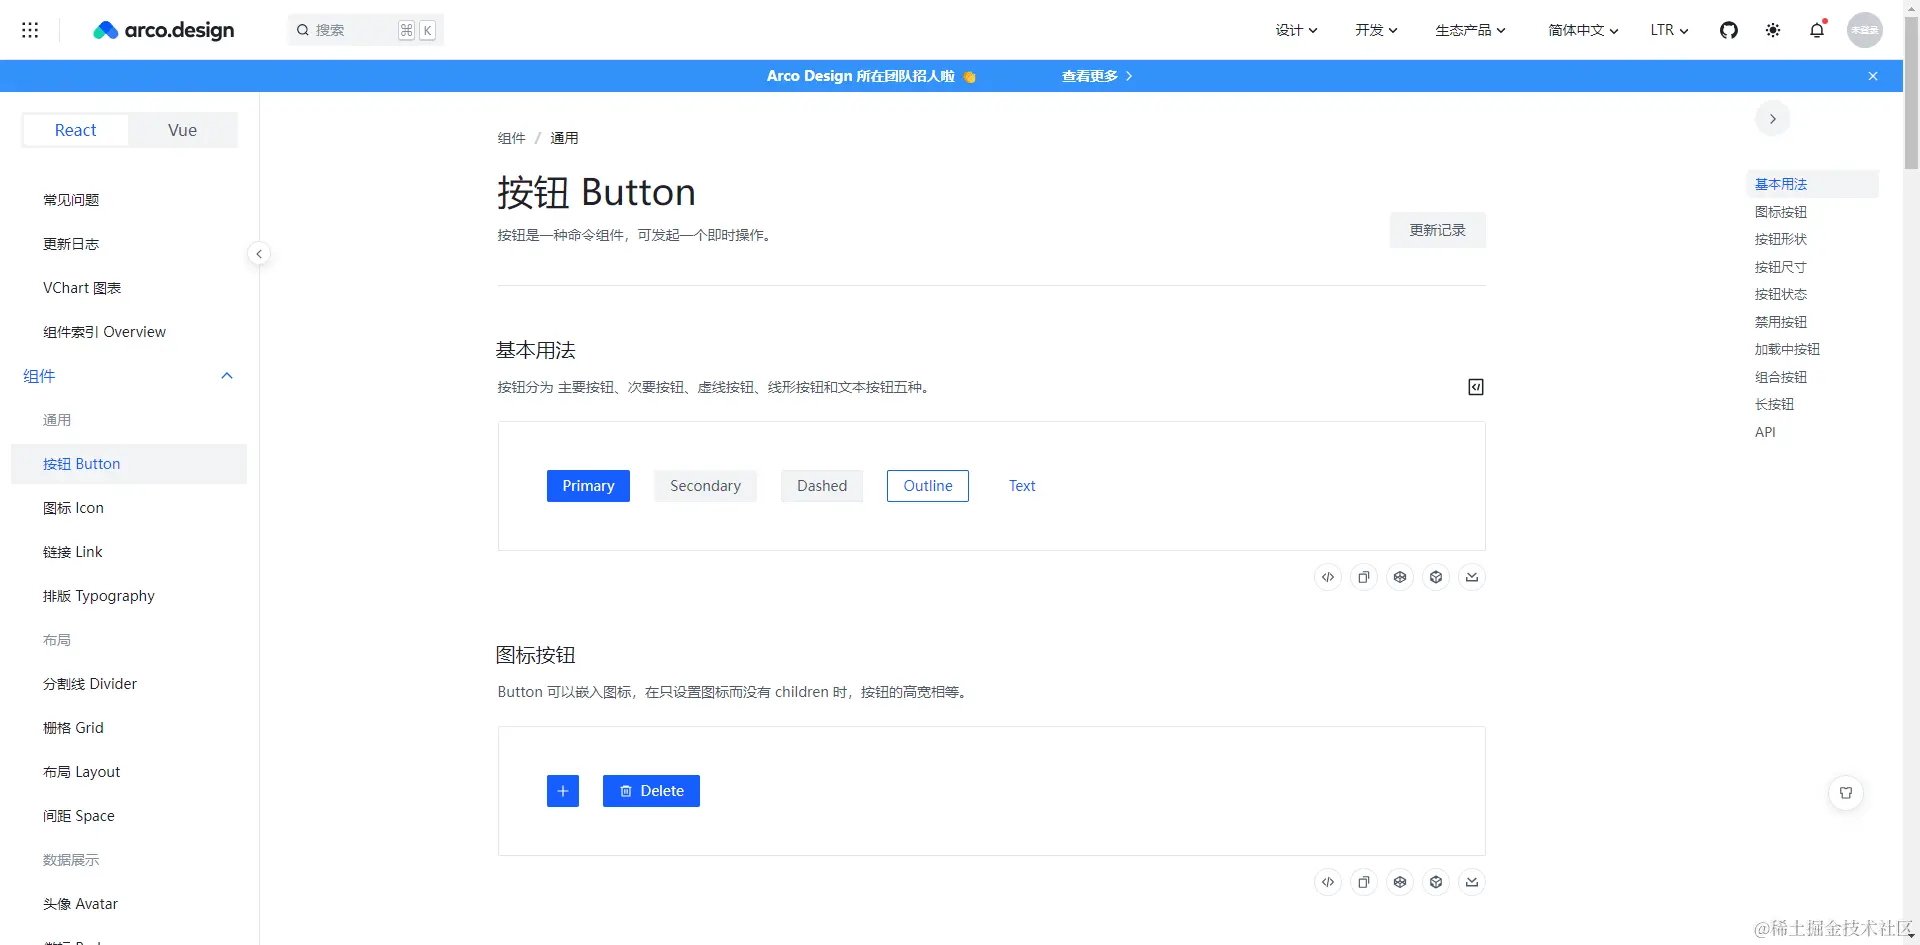Copy code of the 基本用法 demo
This screenshot has width=1920, height=945.
tap(1364, 577)
